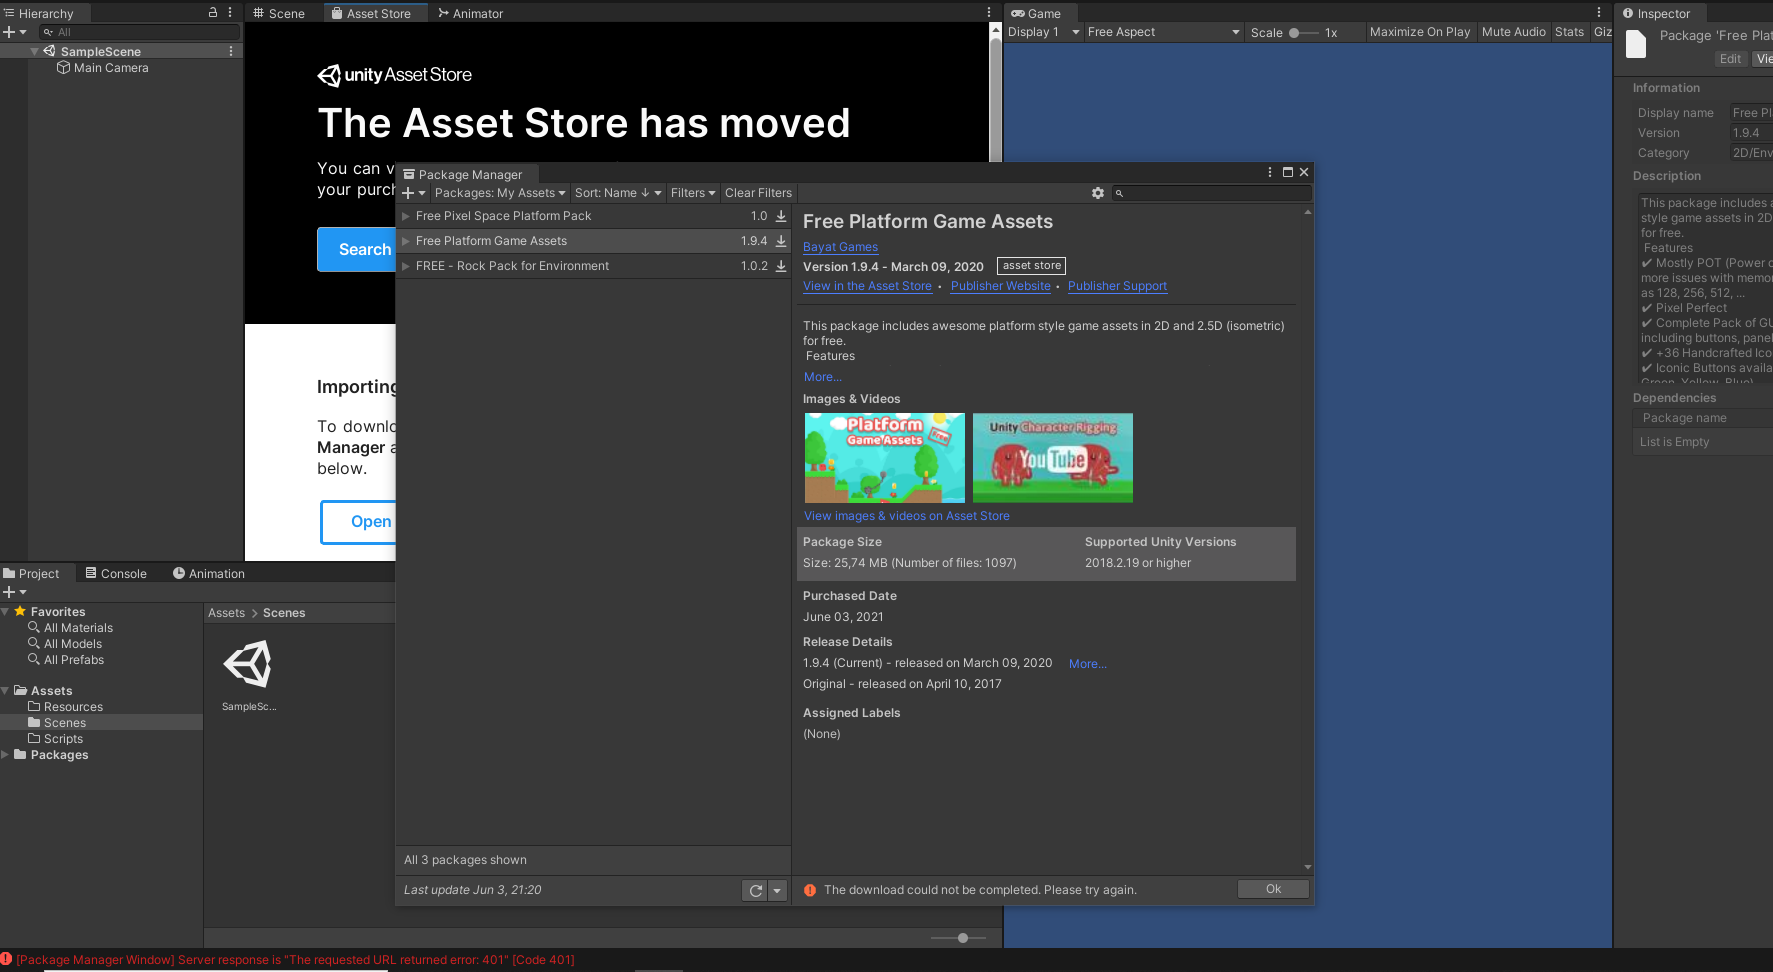Click Edit button in the Inspector
The image size is (1773, 972).
[1730, 59]
